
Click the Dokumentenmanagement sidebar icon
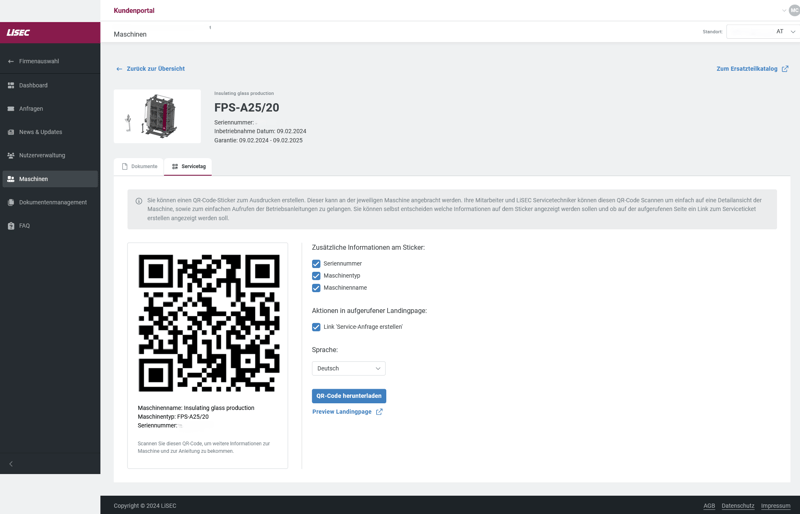click(11, 203)
